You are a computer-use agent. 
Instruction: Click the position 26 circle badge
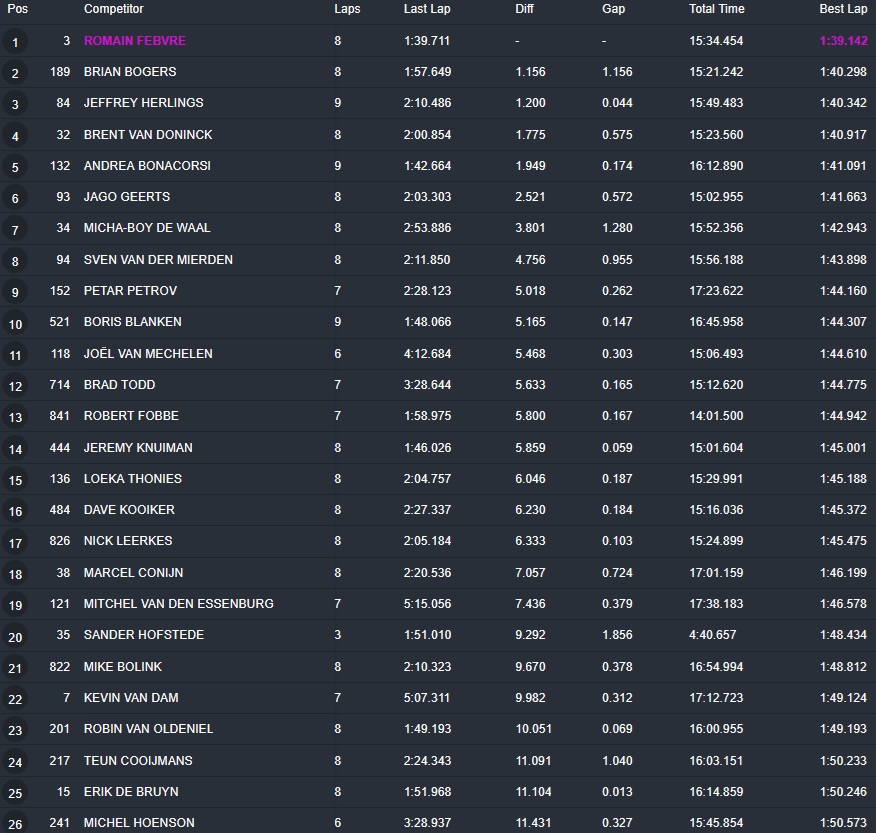coord(15,823)
